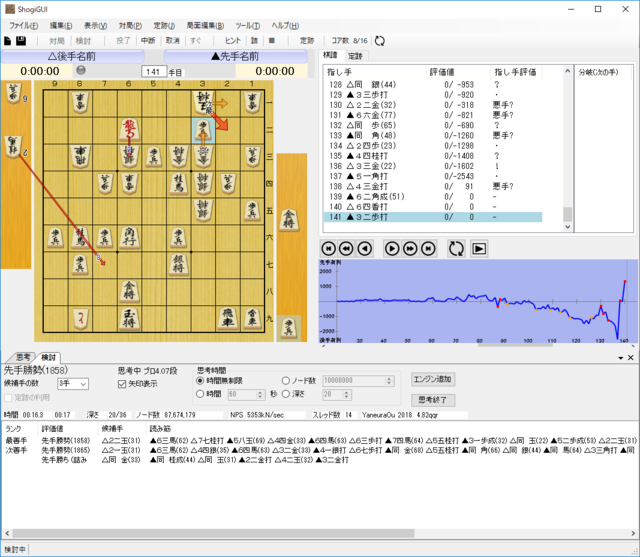Step forward one move
Viewport: 640px width, 557px height.
392,249
